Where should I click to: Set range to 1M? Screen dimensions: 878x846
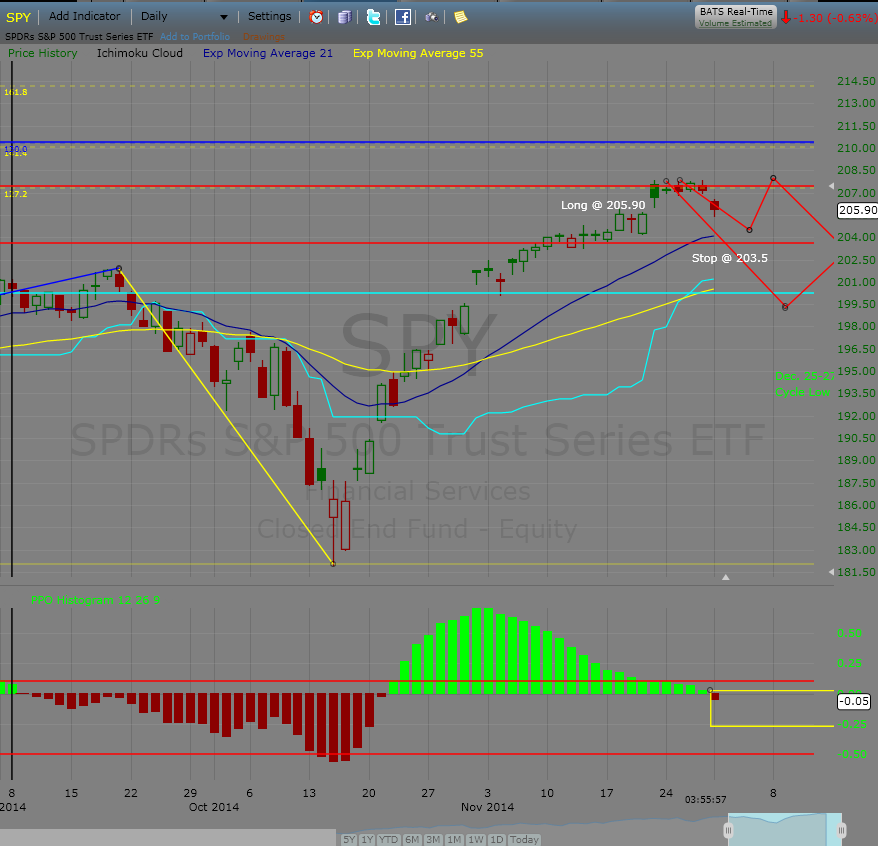[x=454, y=839]
